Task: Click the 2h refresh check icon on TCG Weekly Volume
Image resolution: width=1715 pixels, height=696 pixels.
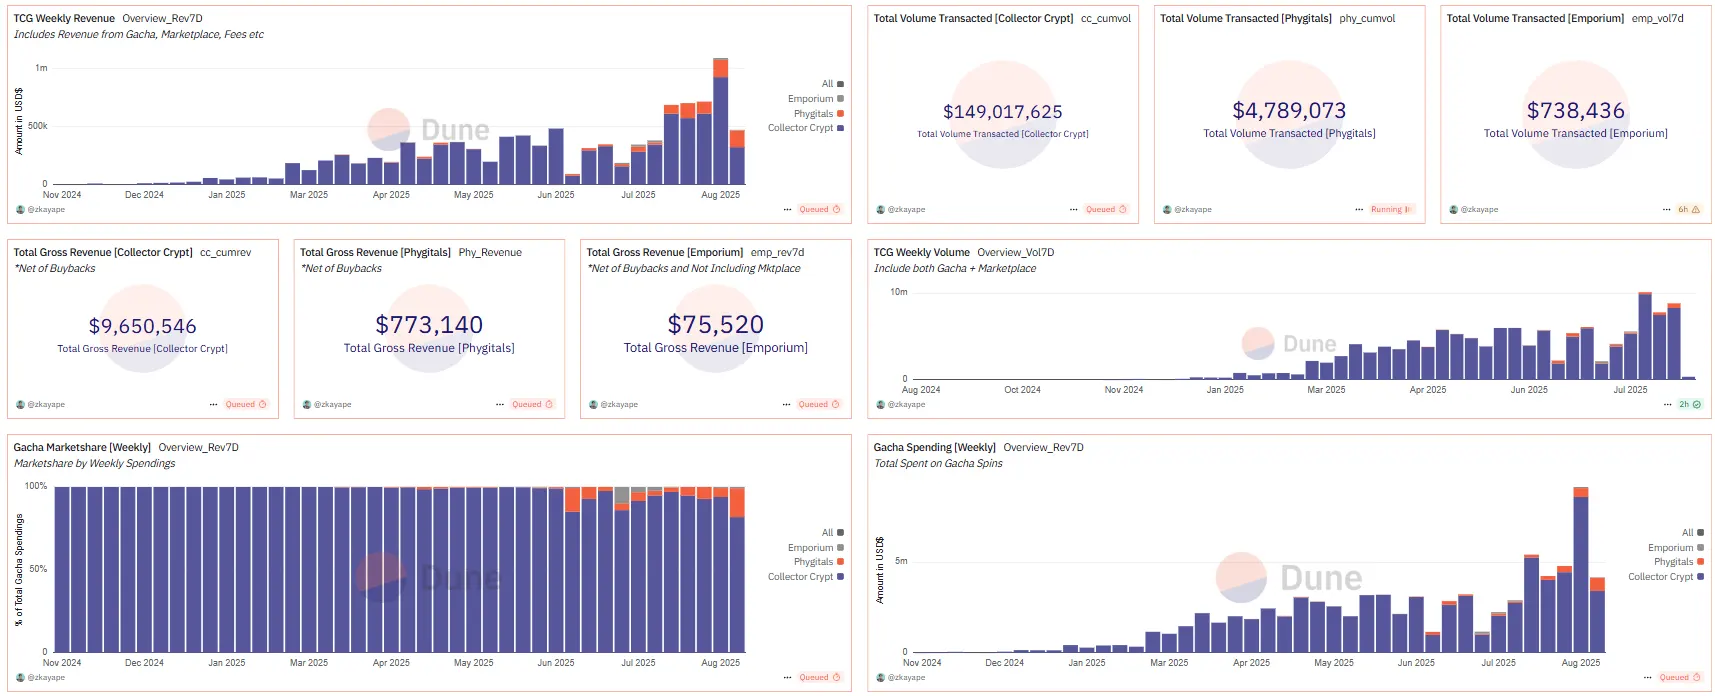Action: [1696, 405]
